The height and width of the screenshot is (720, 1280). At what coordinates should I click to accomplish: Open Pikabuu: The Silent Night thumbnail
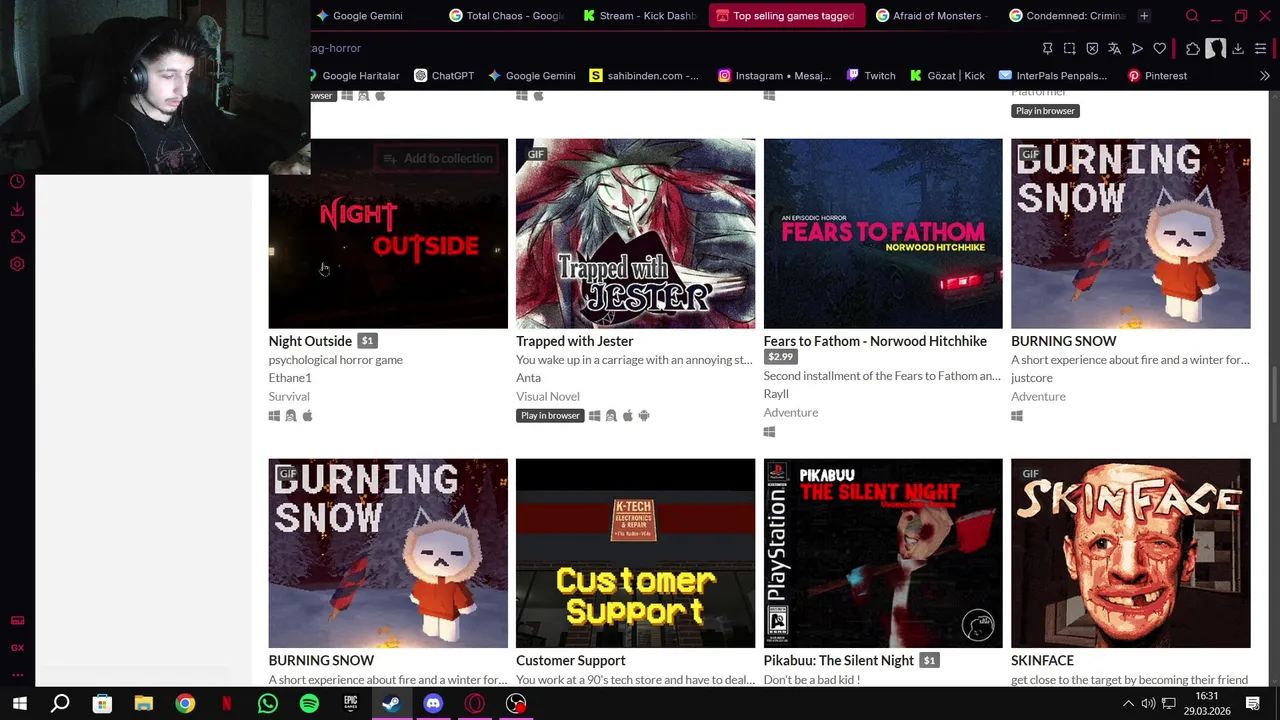coord(883,553)
